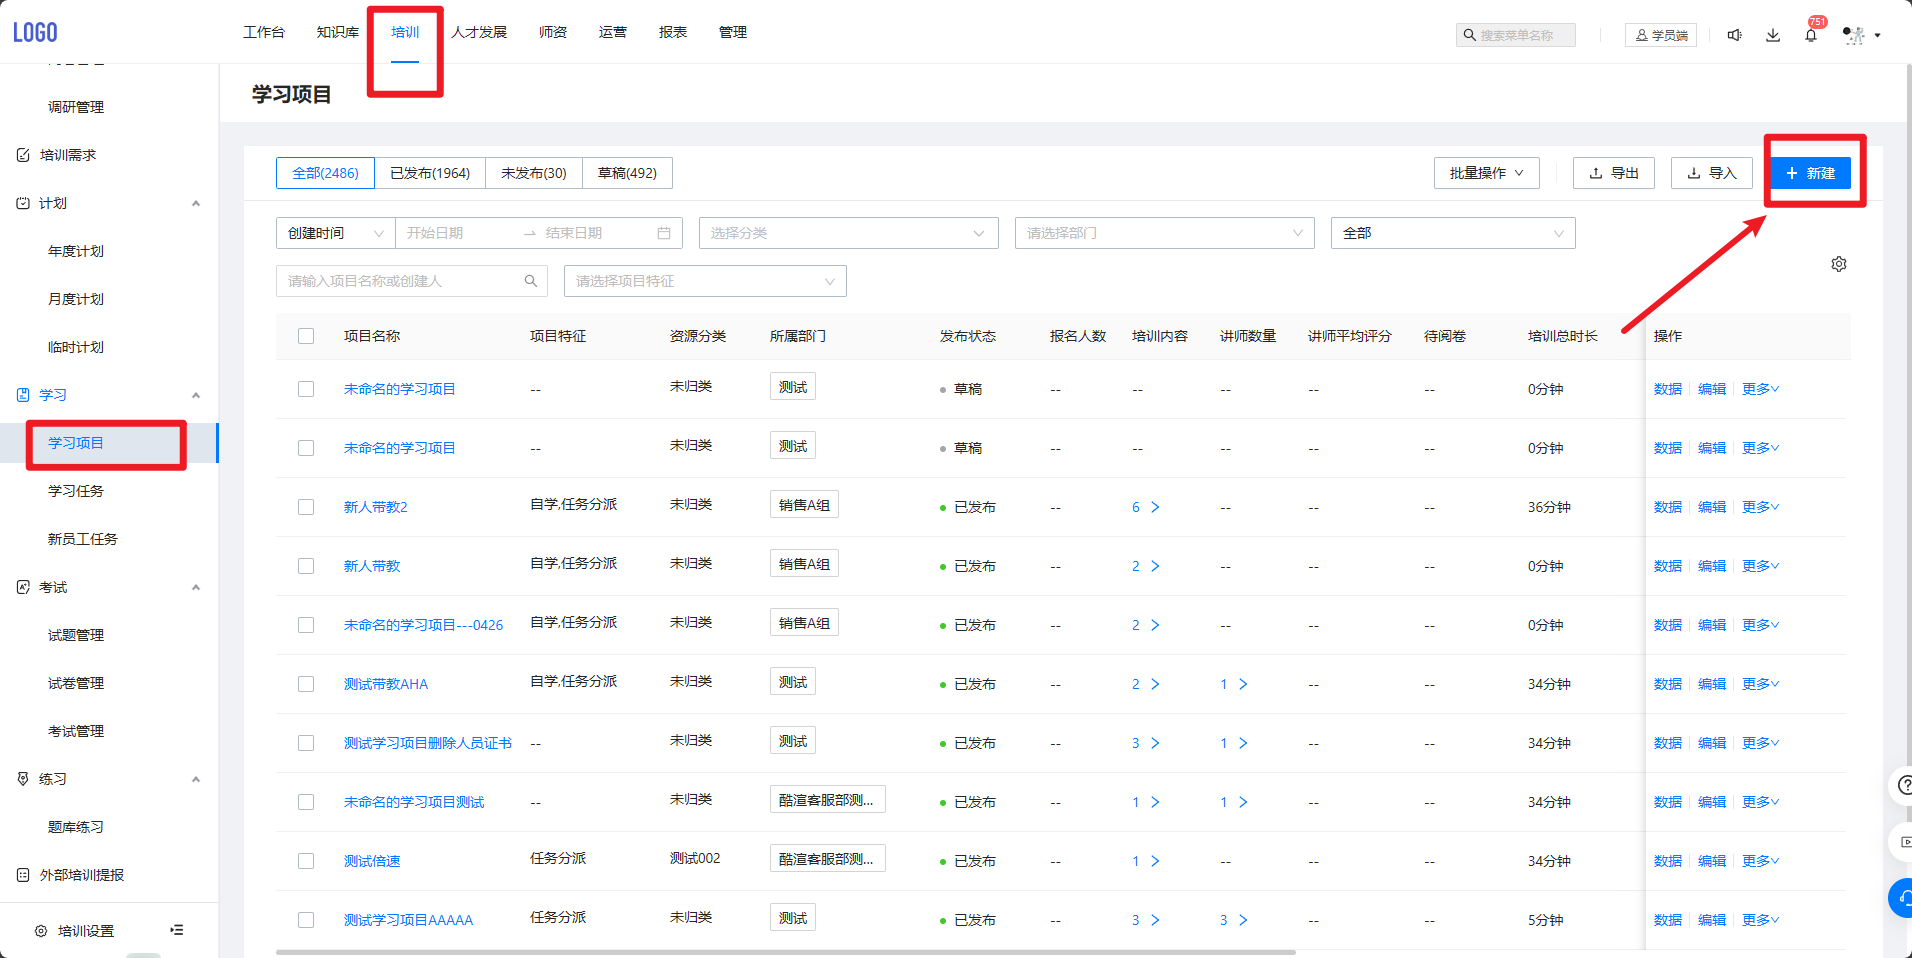Click the speaker announcement icon
This screenshot has width=1912, height=958.
[x=1734, y=36]
